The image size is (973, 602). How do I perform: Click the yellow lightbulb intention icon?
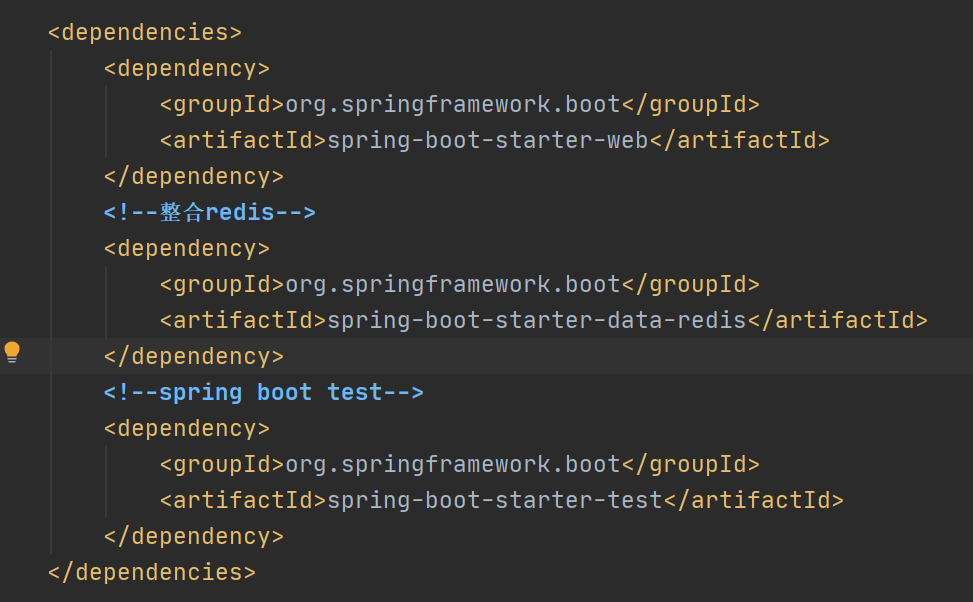point(12,352)
